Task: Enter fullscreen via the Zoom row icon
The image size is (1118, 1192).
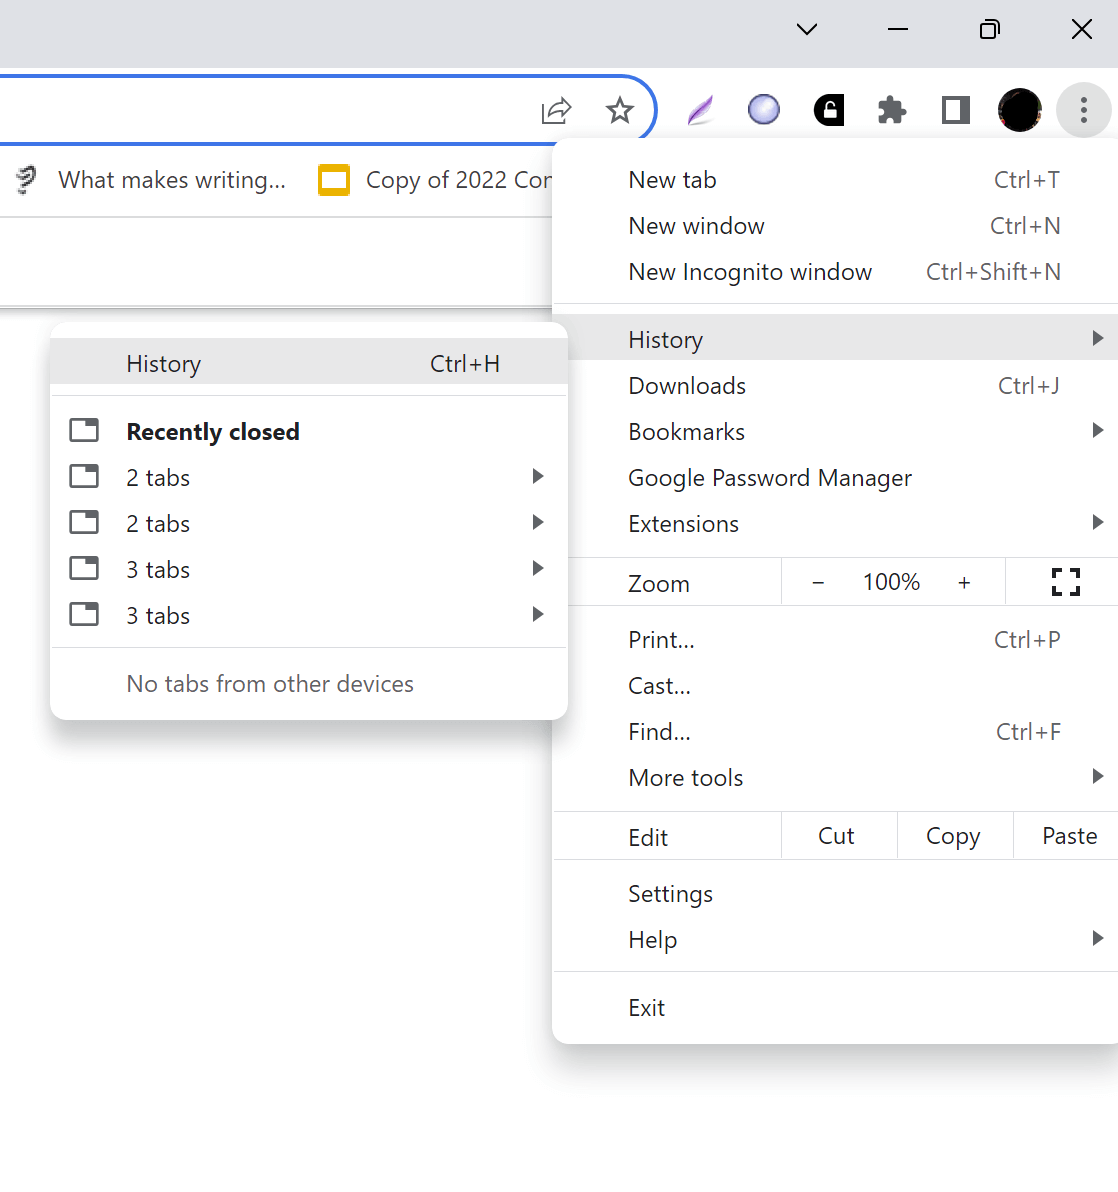Action: pyautogui.click(x=1065, y=581)
